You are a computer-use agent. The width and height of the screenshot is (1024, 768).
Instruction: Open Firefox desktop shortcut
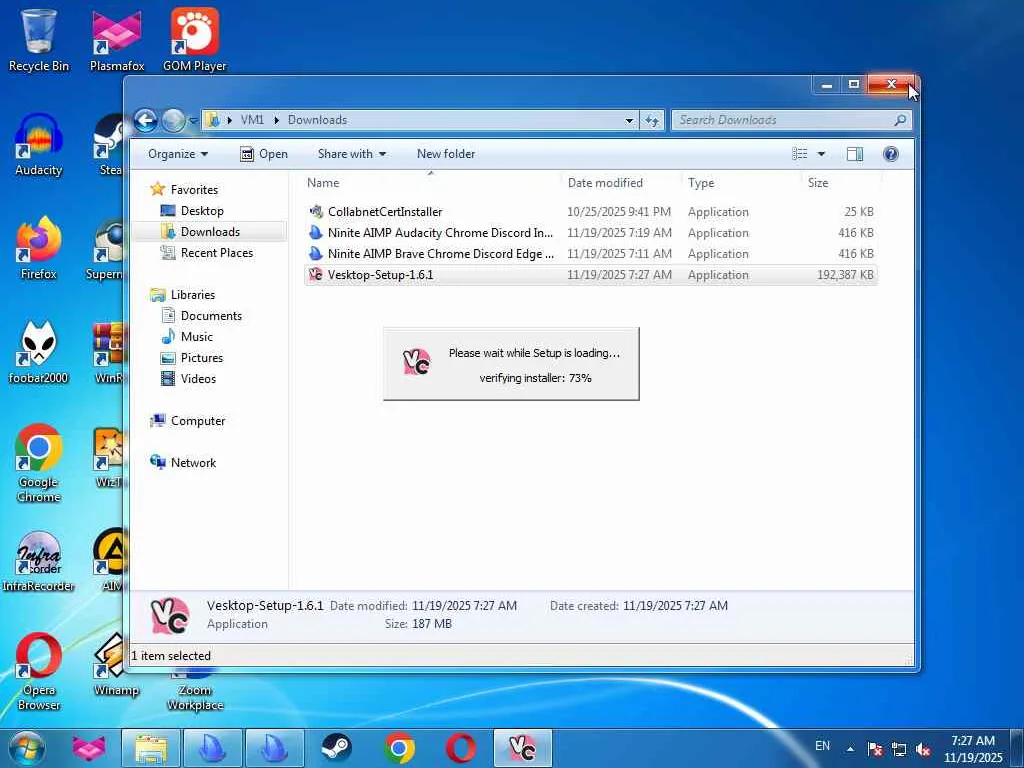[x=39, y=248]
